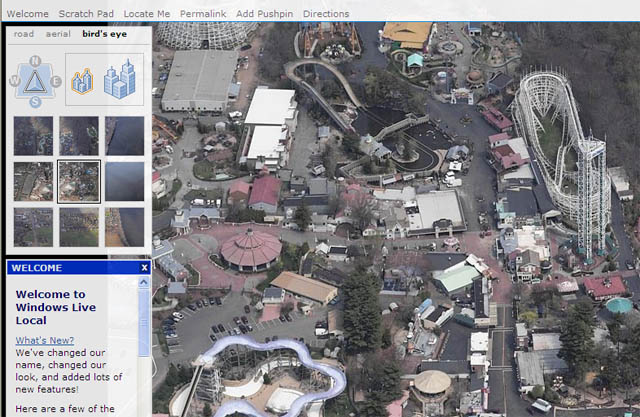Rotate view to West on compass
This screenshot has width=640, height=417.
(x=14, y=81)
